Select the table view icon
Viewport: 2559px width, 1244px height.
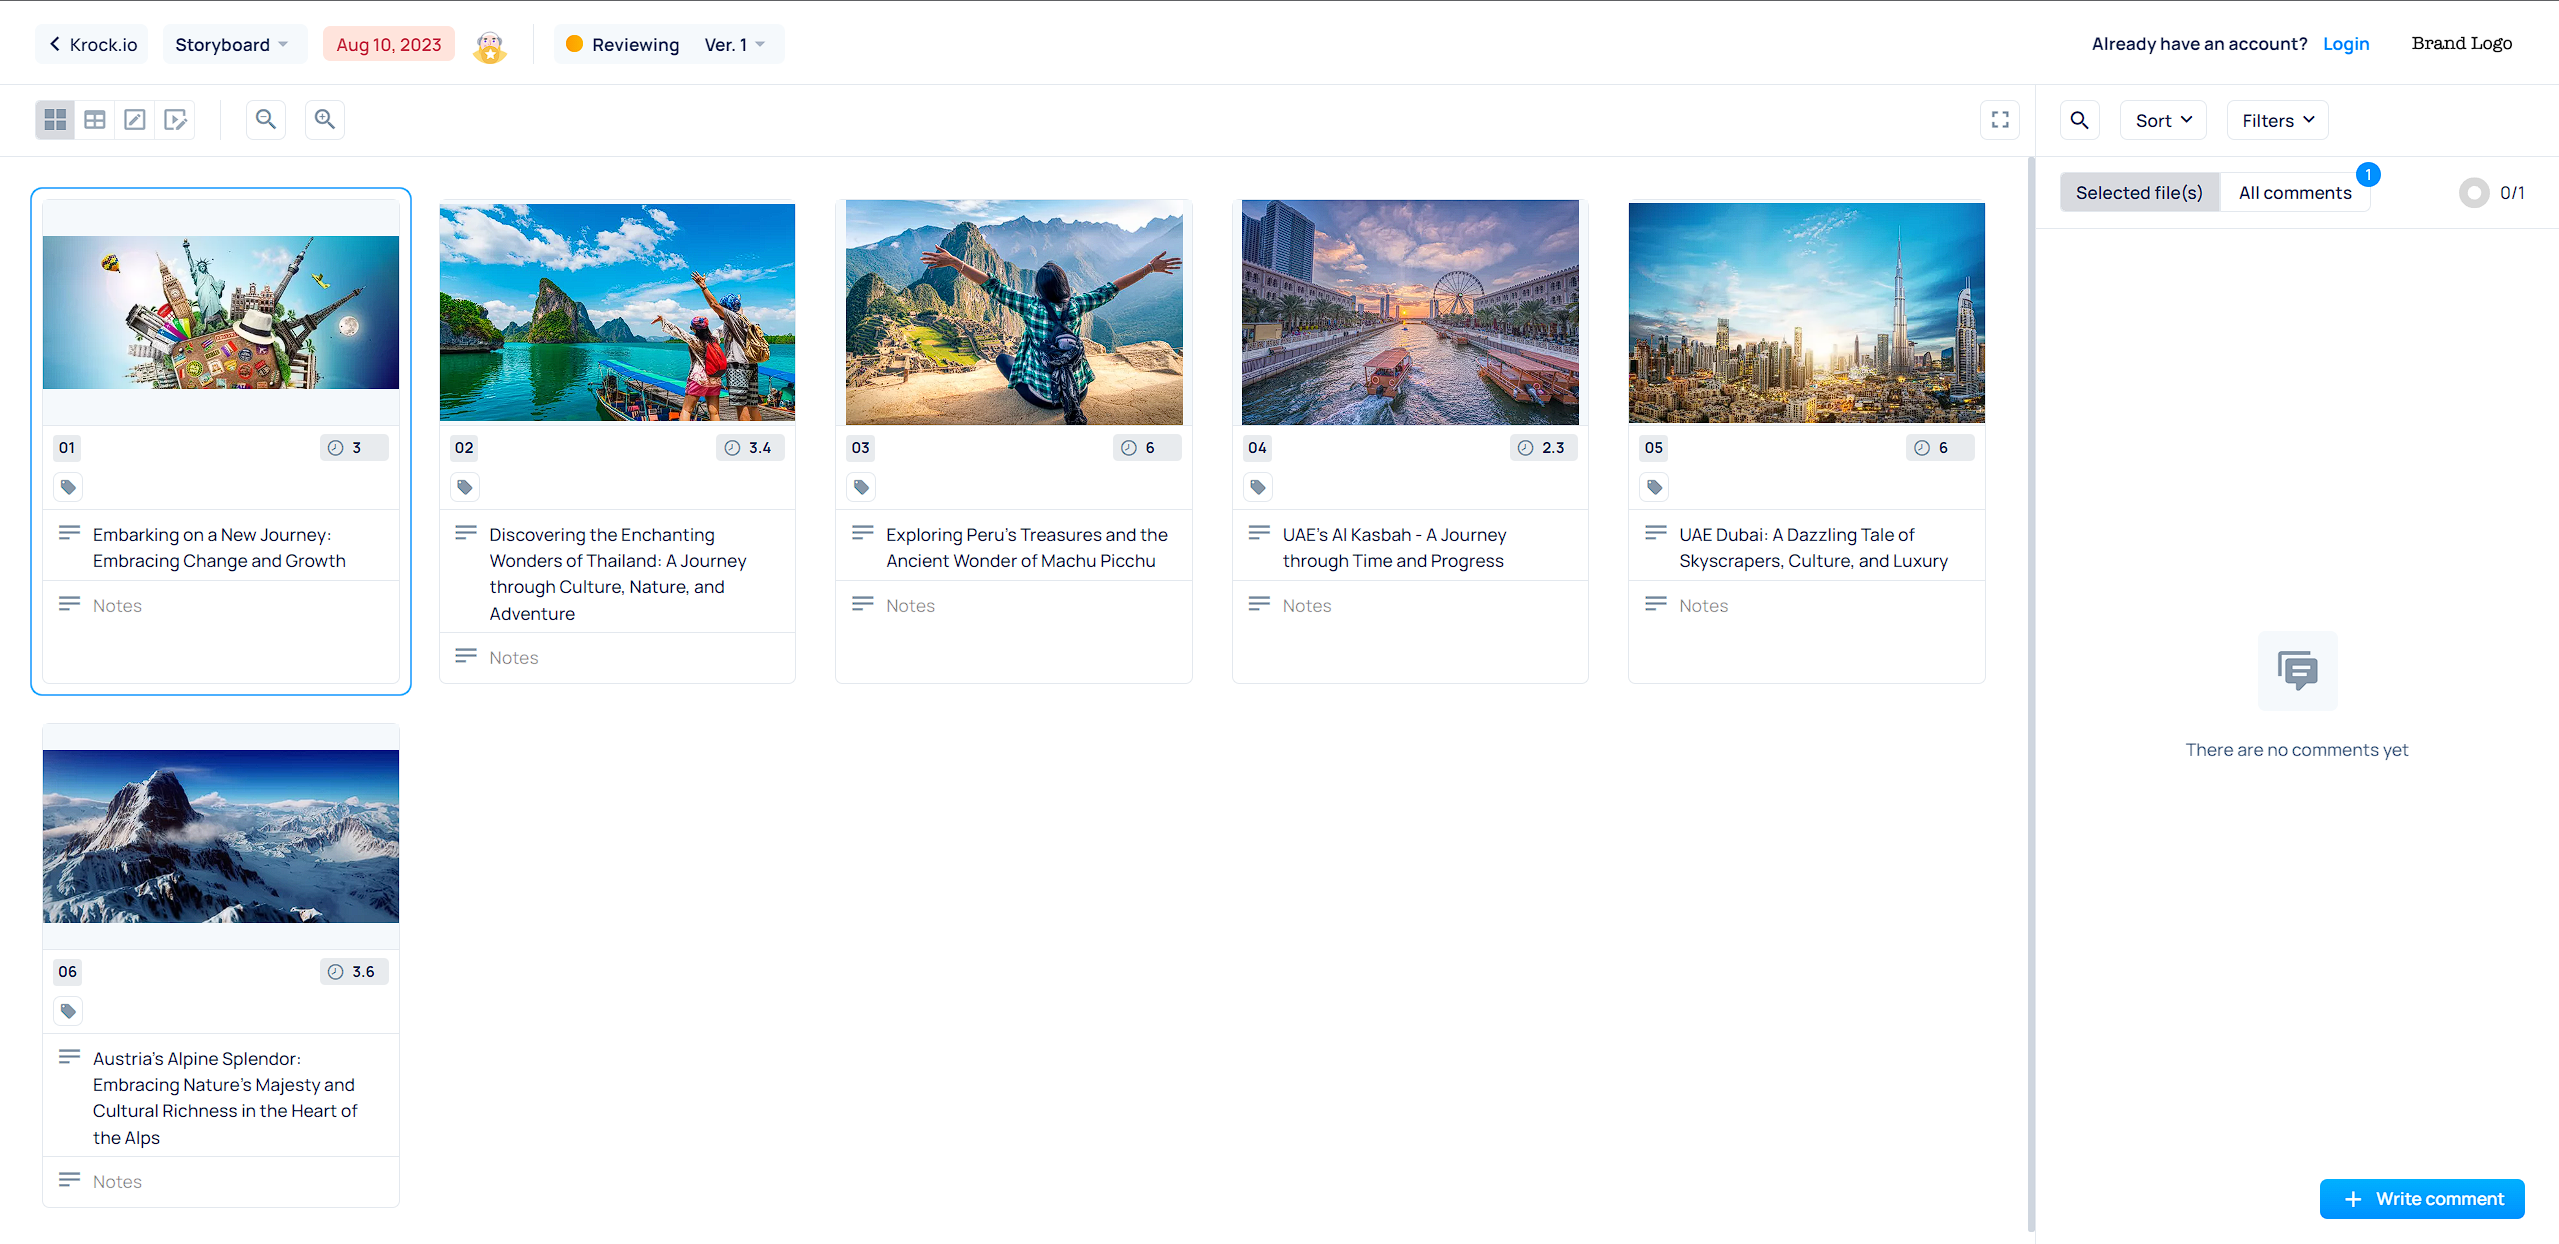[x=95, y=119]
